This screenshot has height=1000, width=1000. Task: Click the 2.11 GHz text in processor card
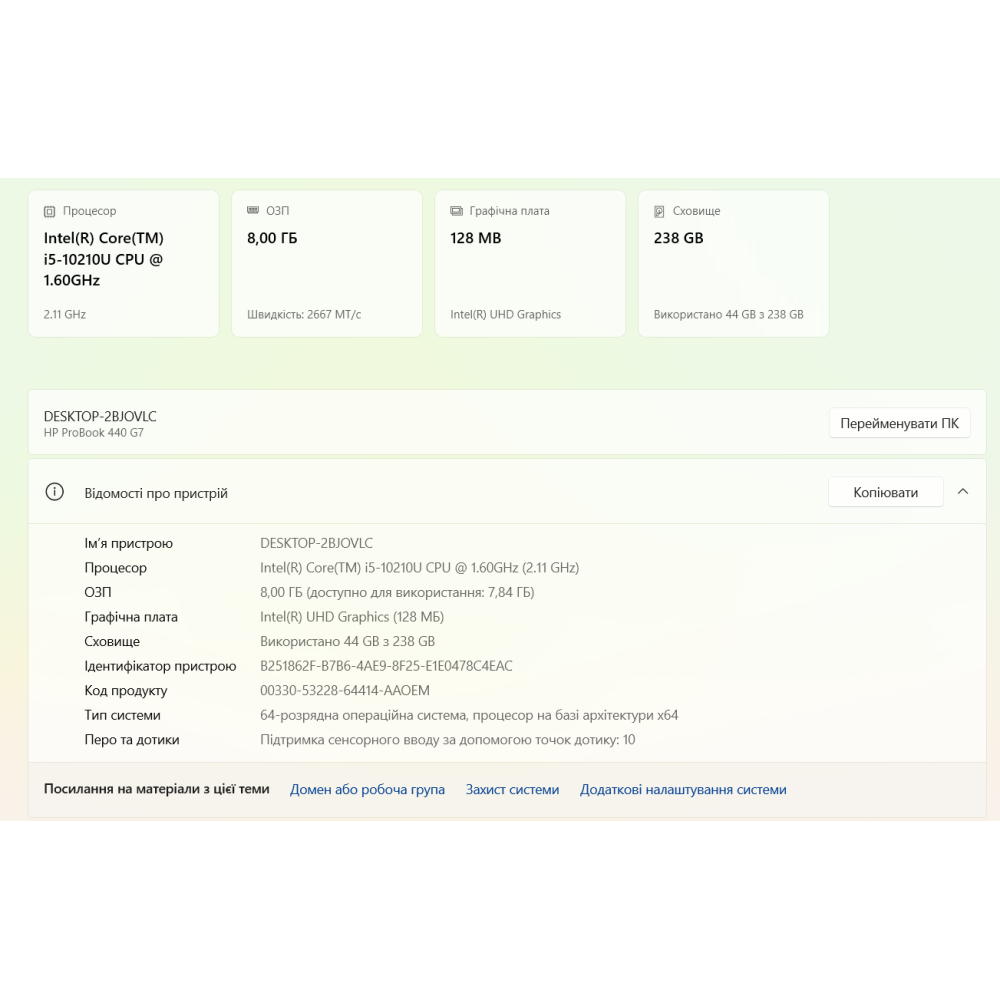(x=64, y=314)
